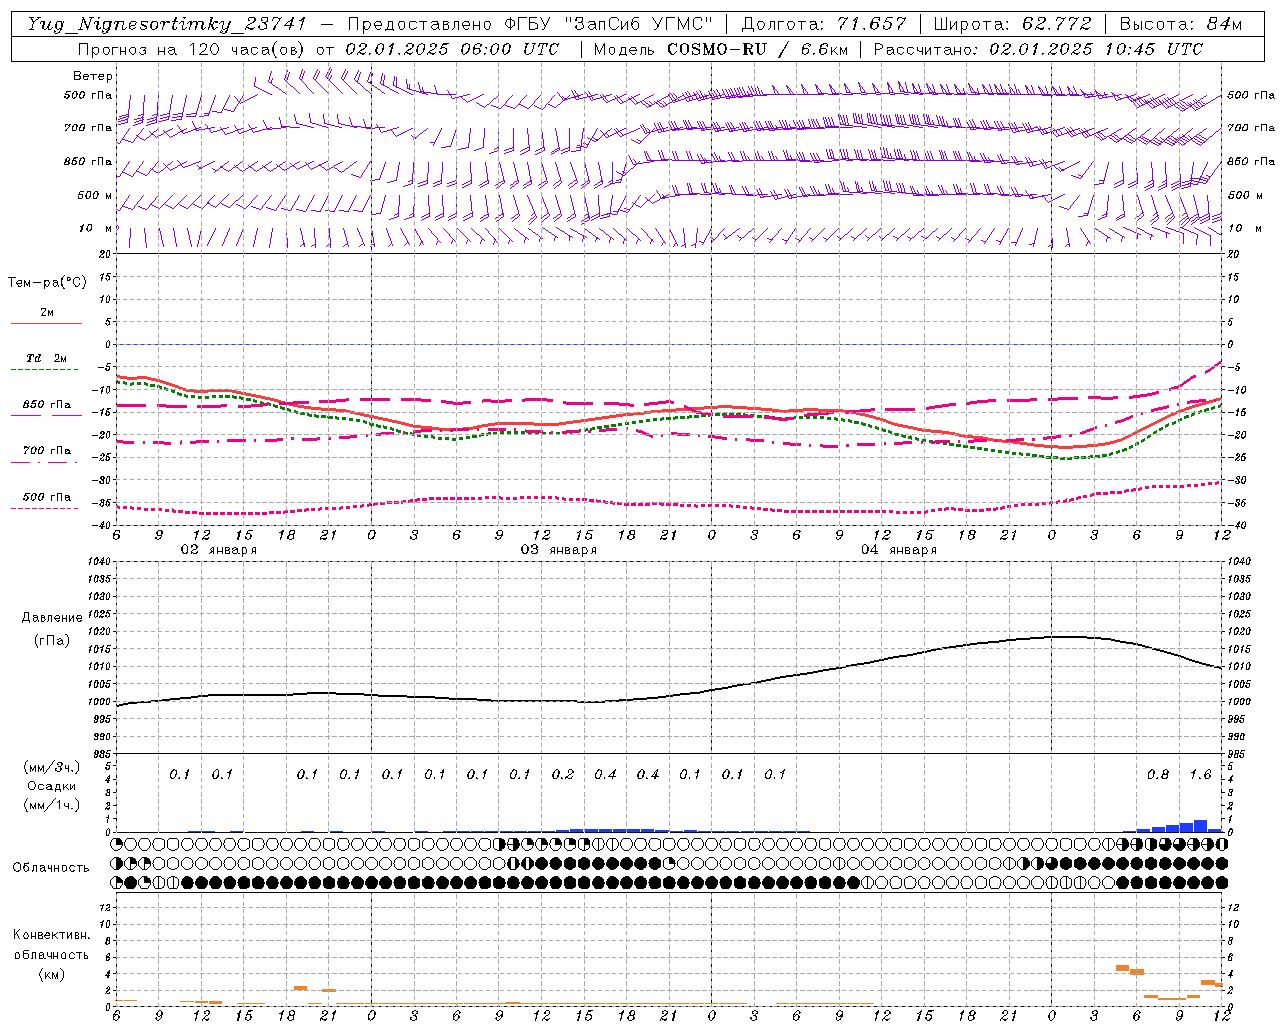Select the 2м temperature legend entry

tap(47, 313)
